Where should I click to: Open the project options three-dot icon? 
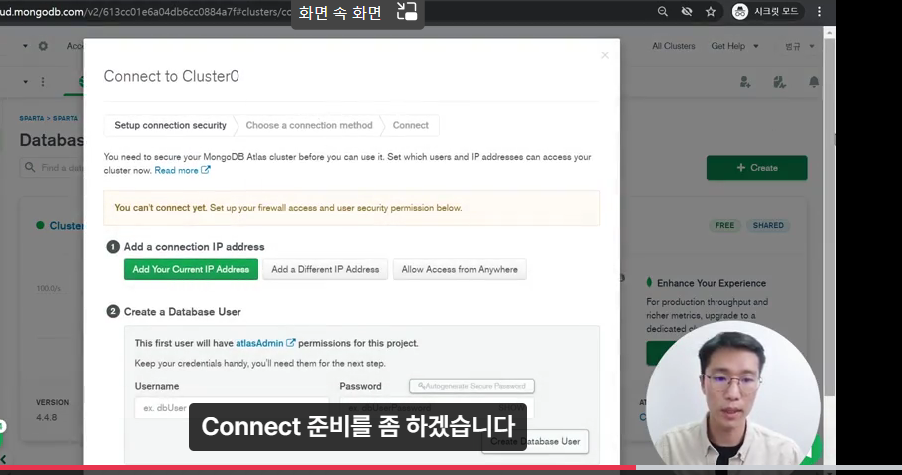coord(43,82)
